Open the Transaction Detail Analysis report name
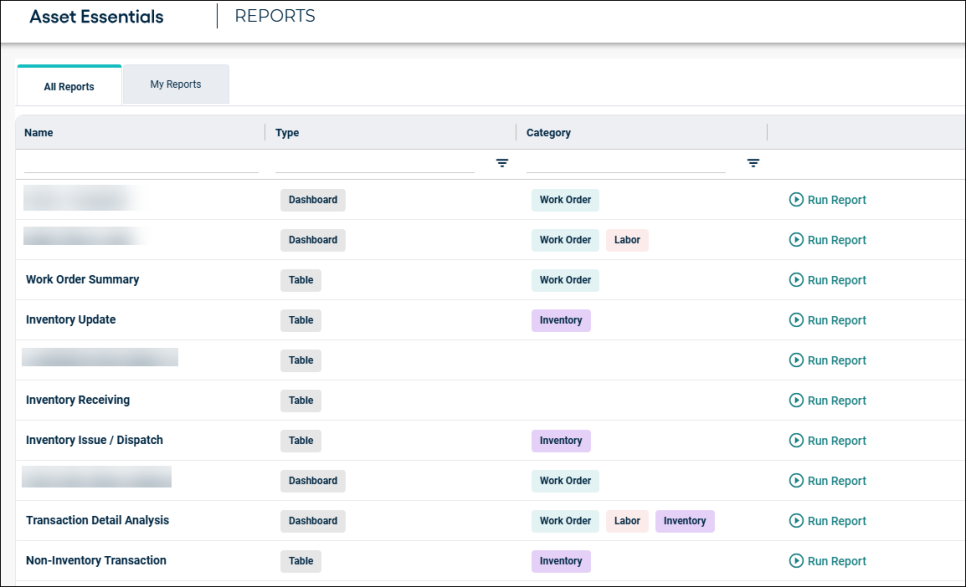The width and height of the screenshot is (966, 587). (97, 521)
